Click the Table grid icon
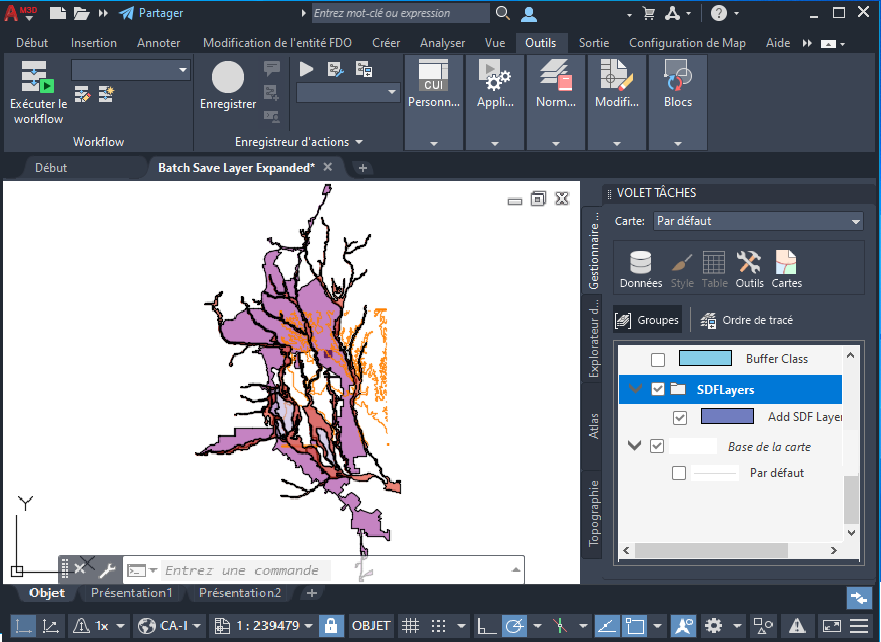 [714, 262]
